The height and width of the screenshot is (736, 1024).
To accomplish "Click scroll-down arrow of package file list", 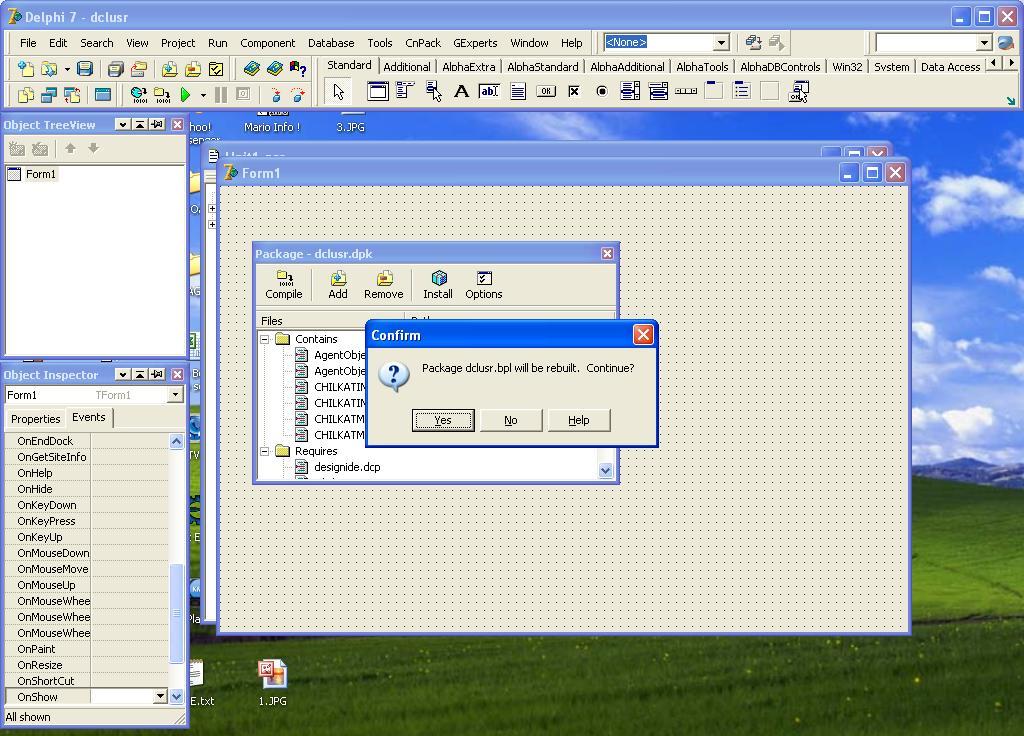I will tap(605, 470).
